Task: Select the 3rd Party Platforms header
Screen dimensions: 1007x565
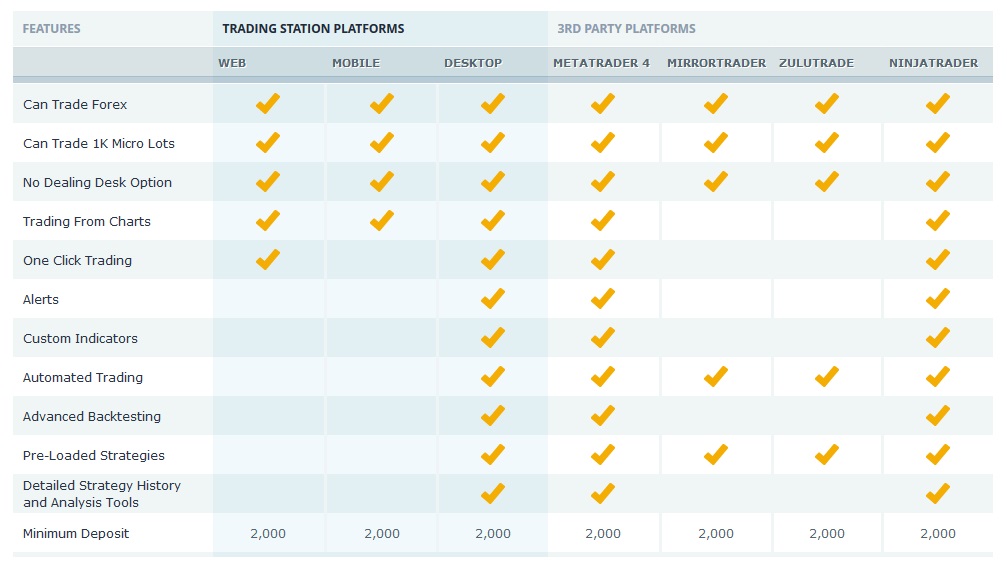Action: [x=626, y=29]
